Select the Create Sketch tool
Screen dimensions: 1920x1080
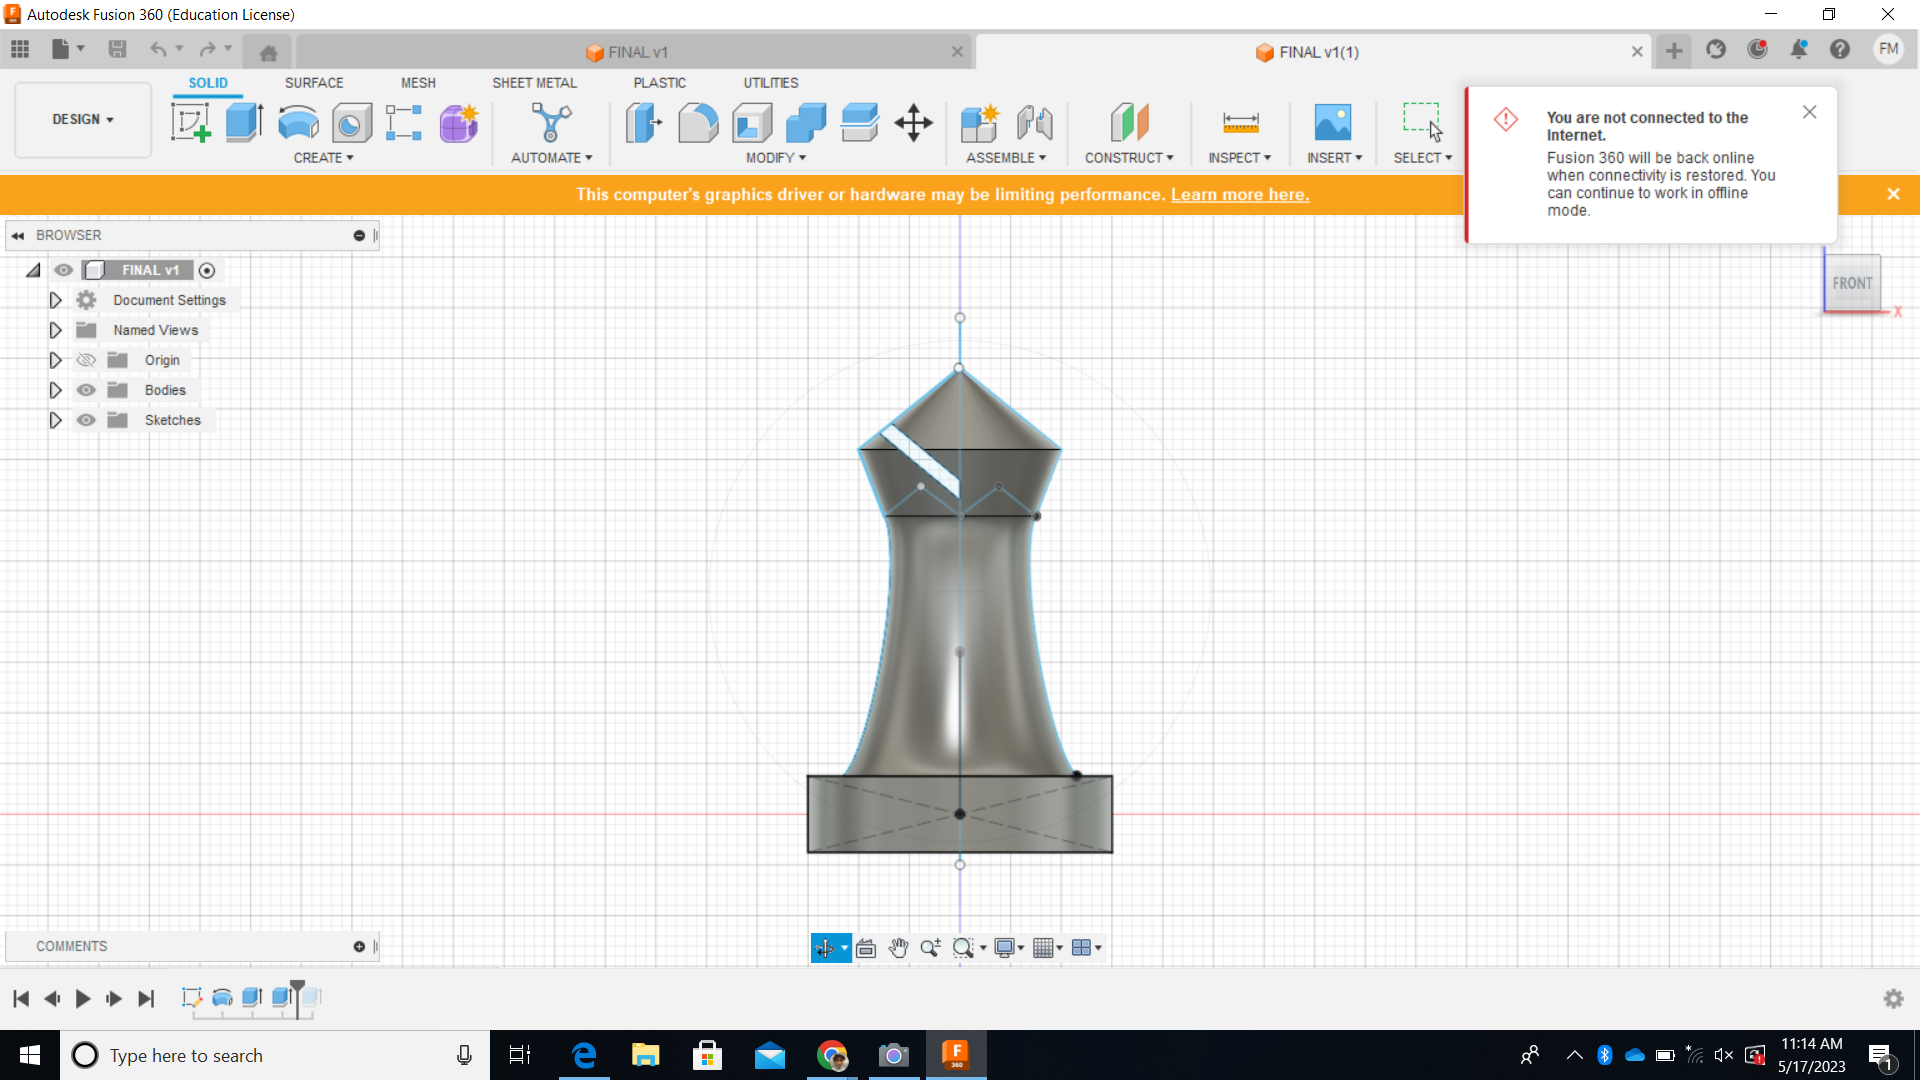point(190,122)
